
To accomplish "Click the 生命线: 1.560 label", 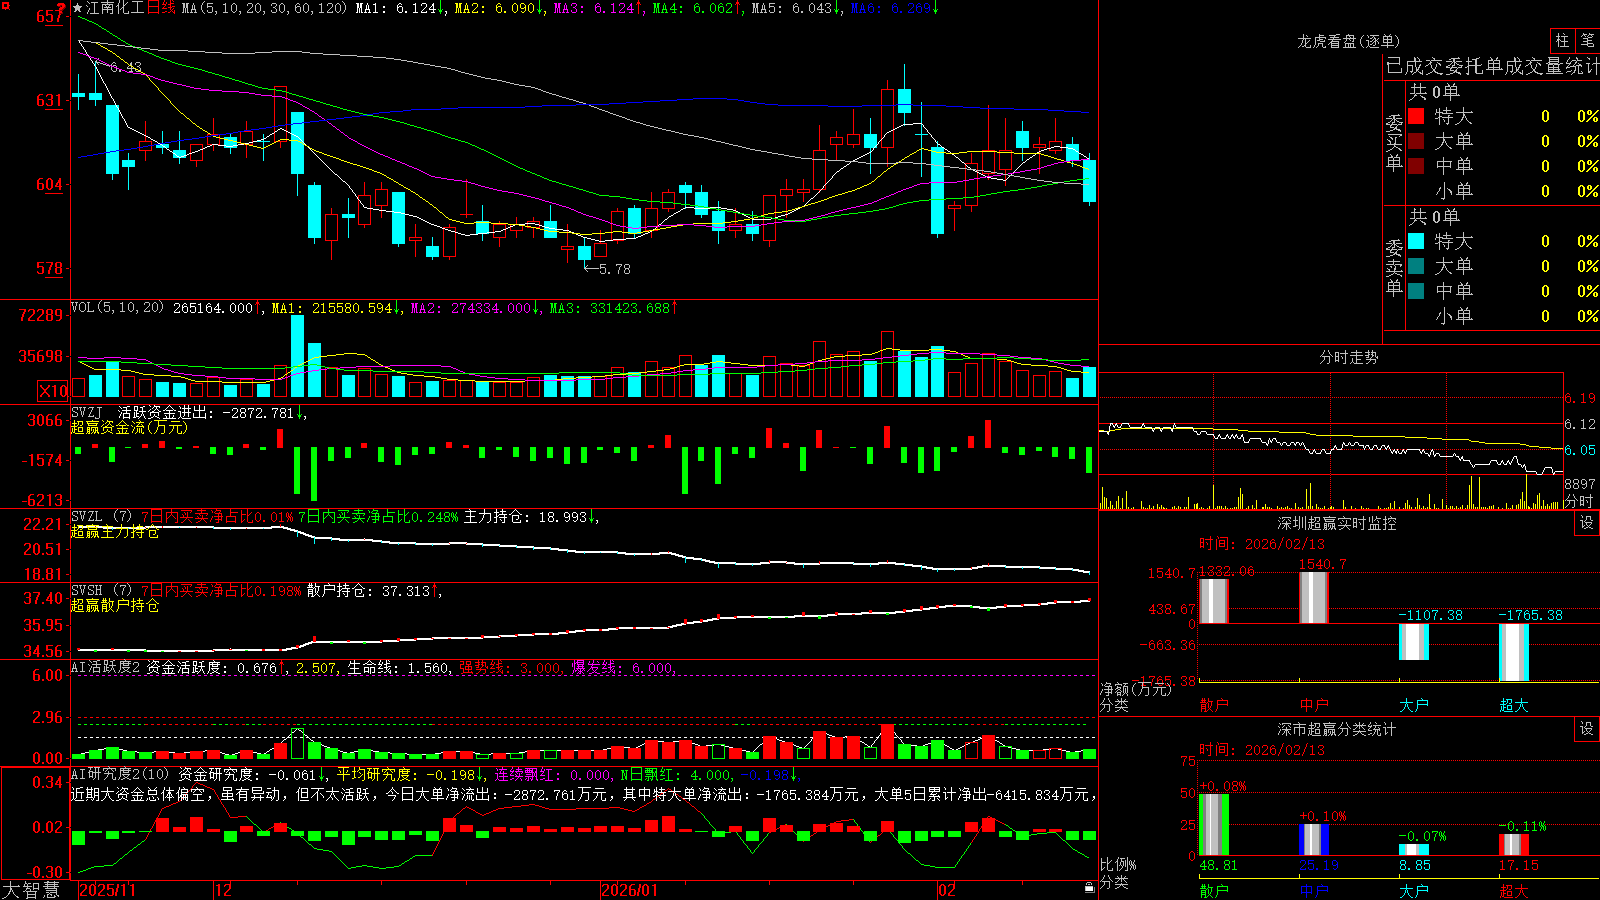I will point(398,668).
